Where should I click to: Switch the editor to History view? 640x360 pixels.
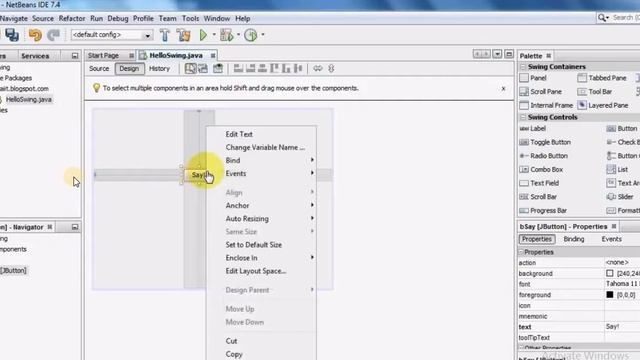click(159, 69)
